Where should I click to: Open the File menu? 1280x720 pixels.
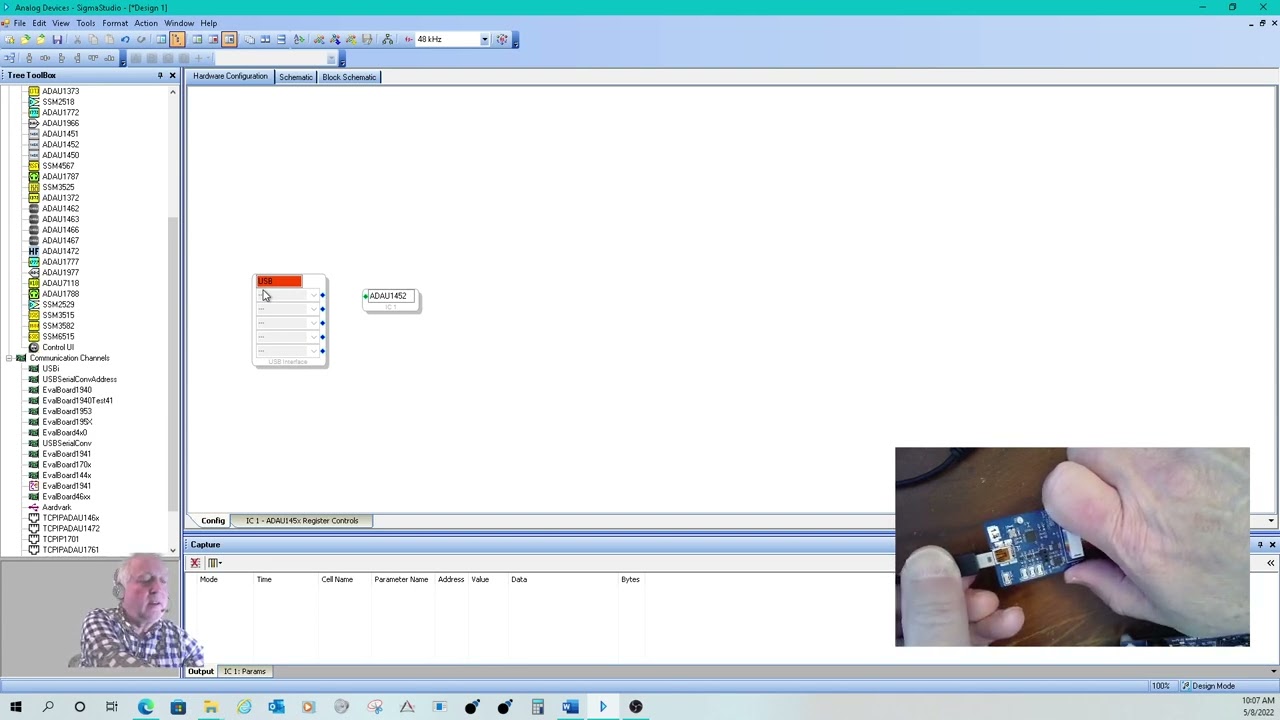click(20, 23)
